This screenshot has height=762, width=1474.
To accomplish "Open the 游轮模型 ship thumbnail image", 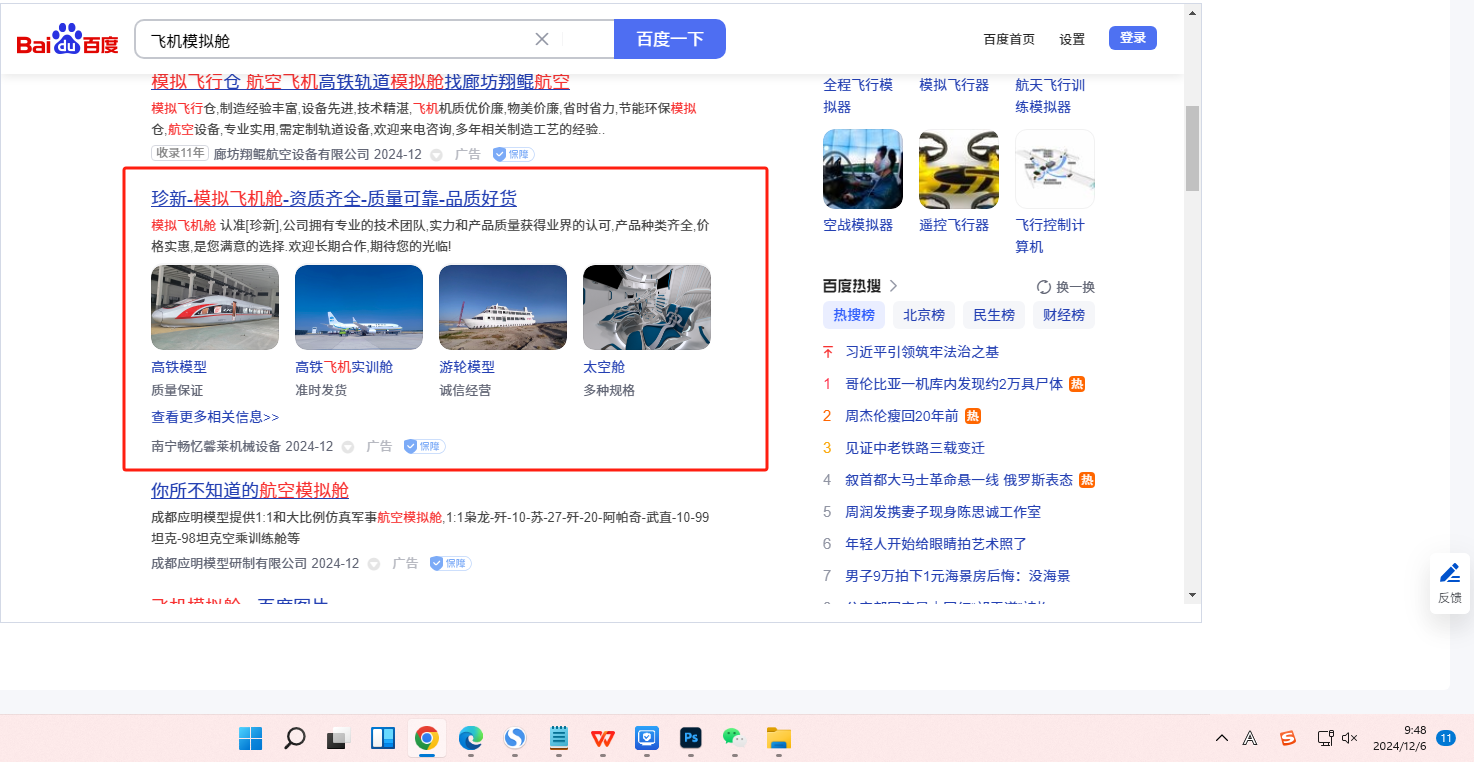I will click(x=503, y=307).
